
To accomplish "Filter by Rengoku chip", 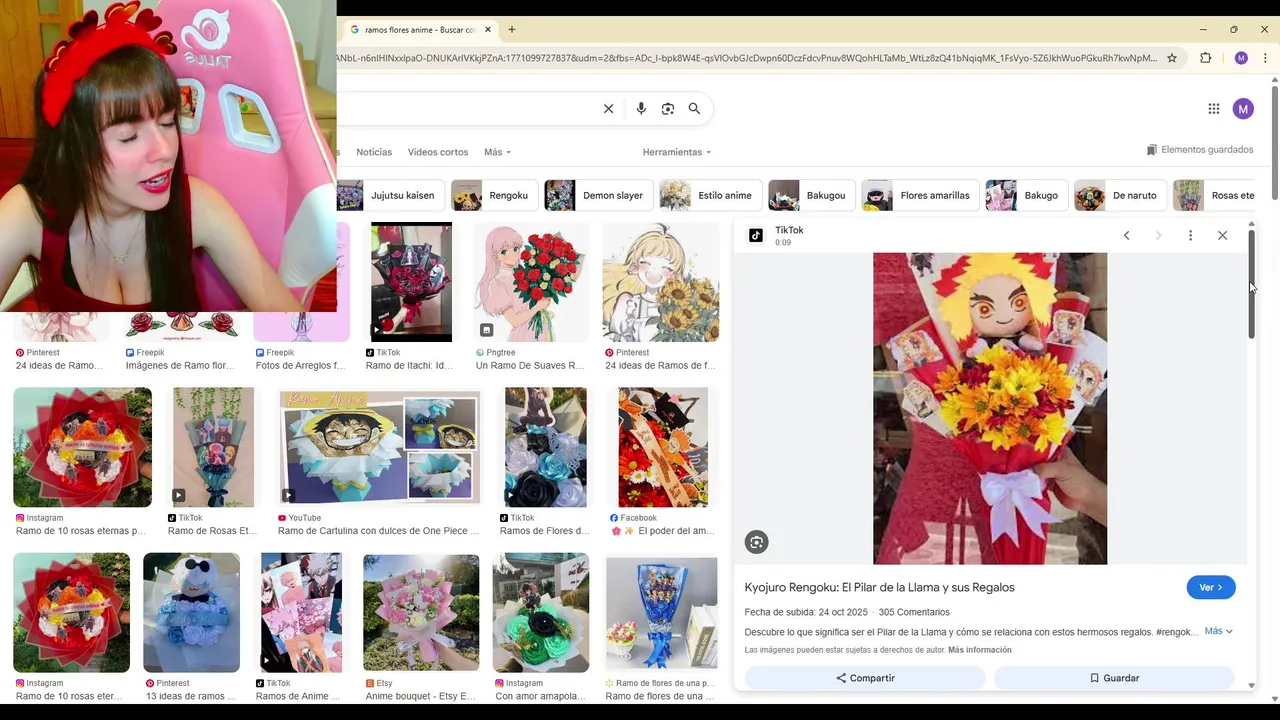I will [x=495, y=196].
